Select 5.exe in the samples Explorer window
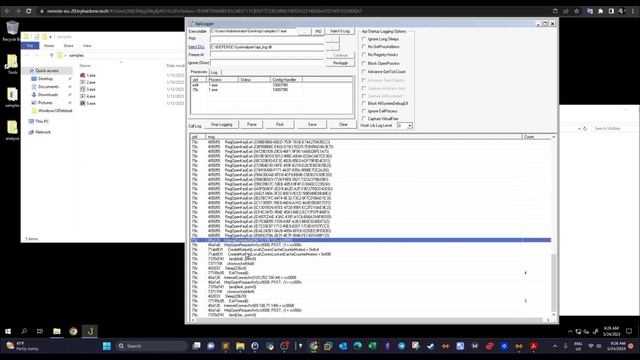This screenshot has height=360, width=640. 88,103
